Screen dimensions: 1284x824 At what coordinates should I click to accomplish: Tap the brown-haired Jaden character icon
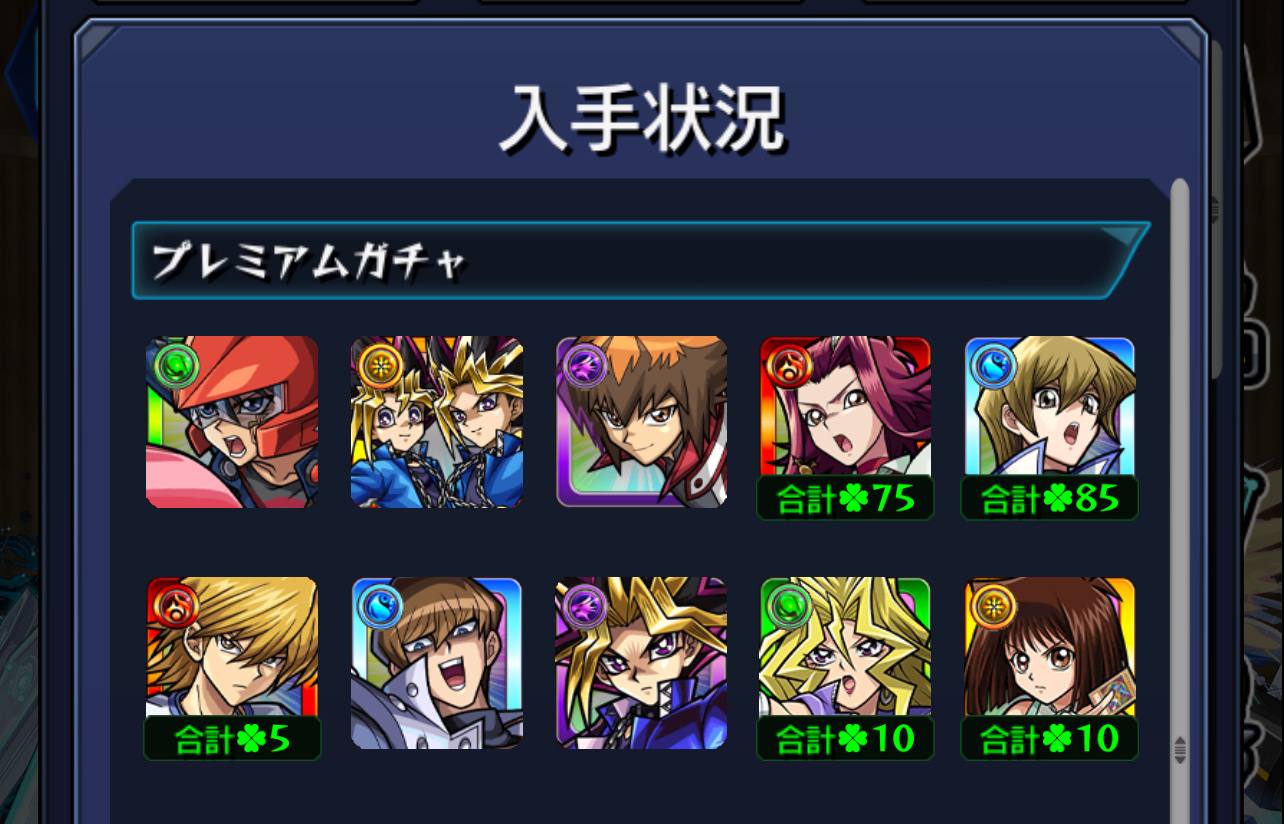[x=642, y=422]
